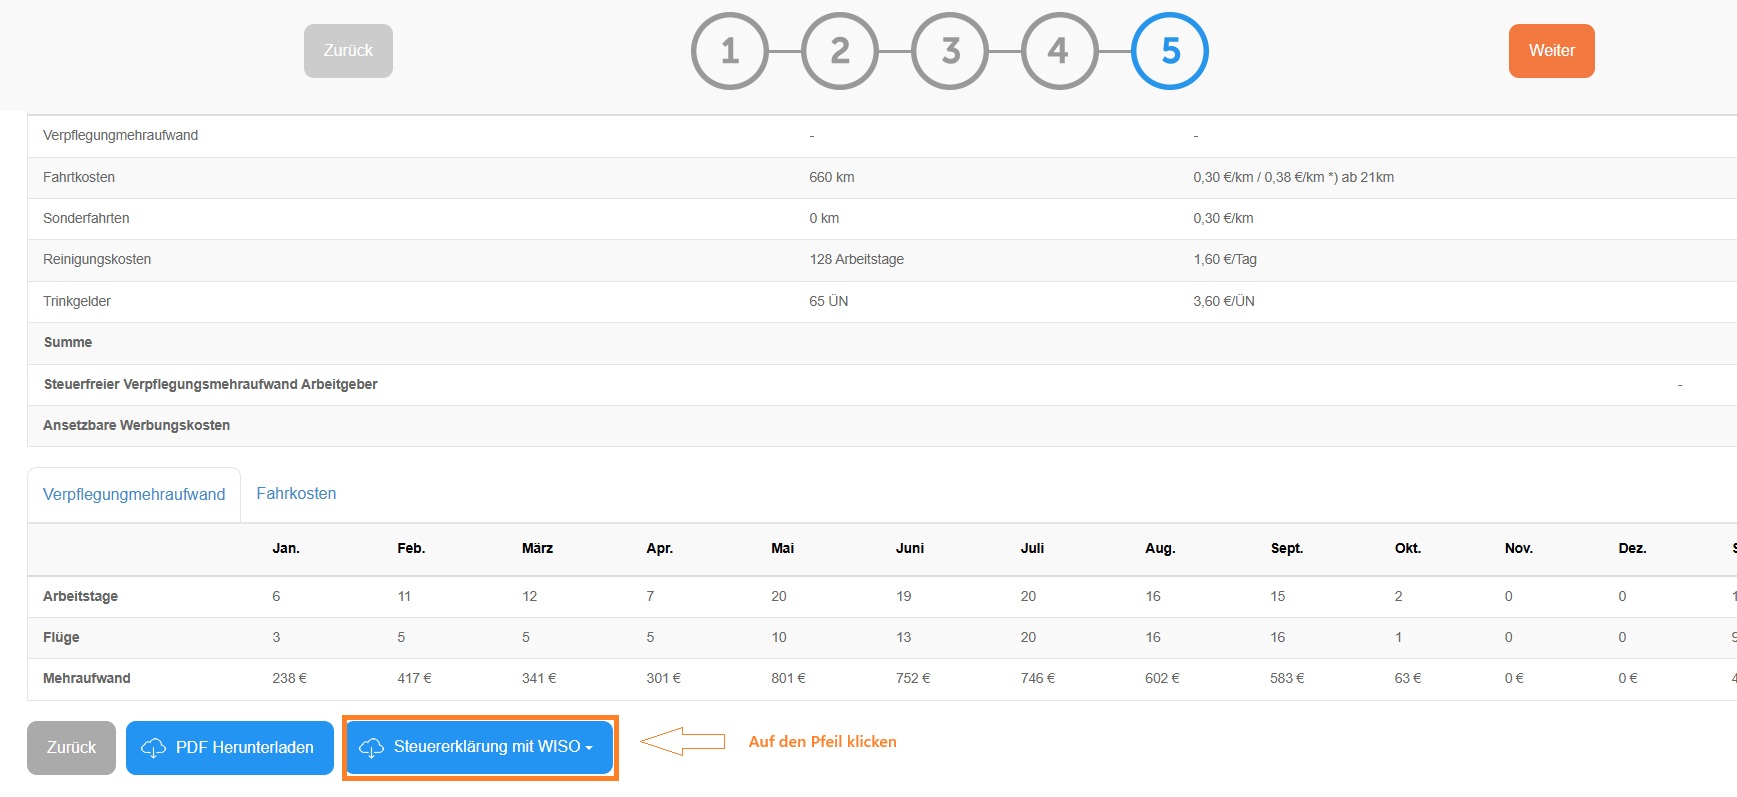
Task: Click the top grey Zurück button
Action: [x=348, y=51]
